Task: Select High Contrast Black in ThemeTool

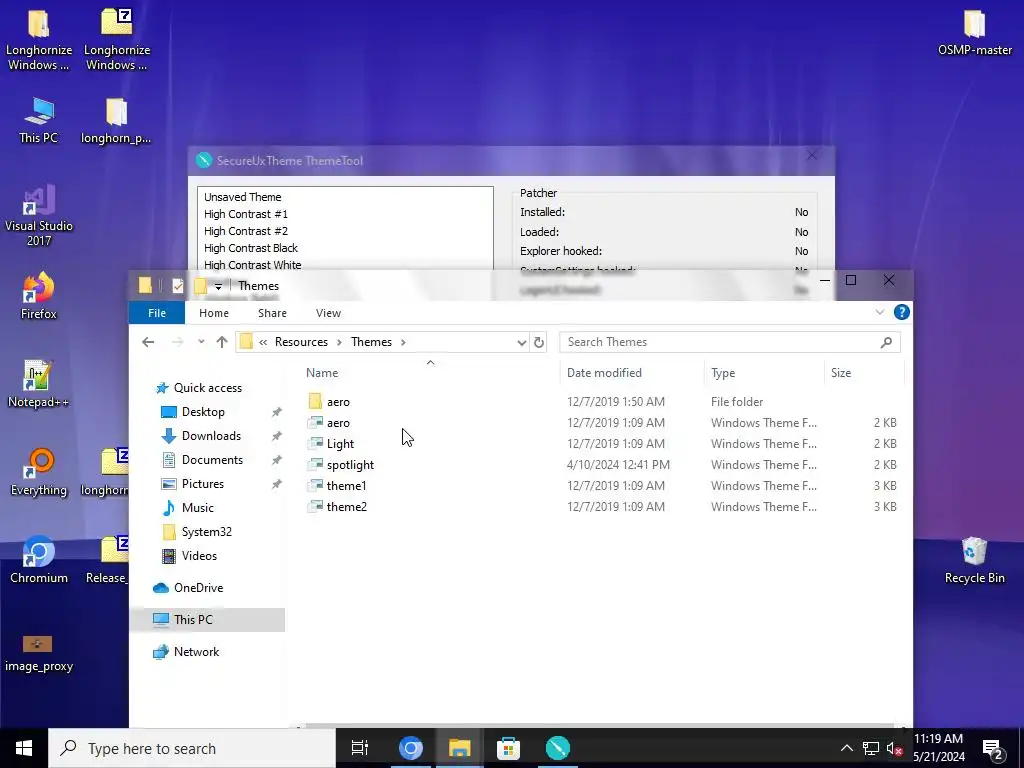Action: [251, 248]
